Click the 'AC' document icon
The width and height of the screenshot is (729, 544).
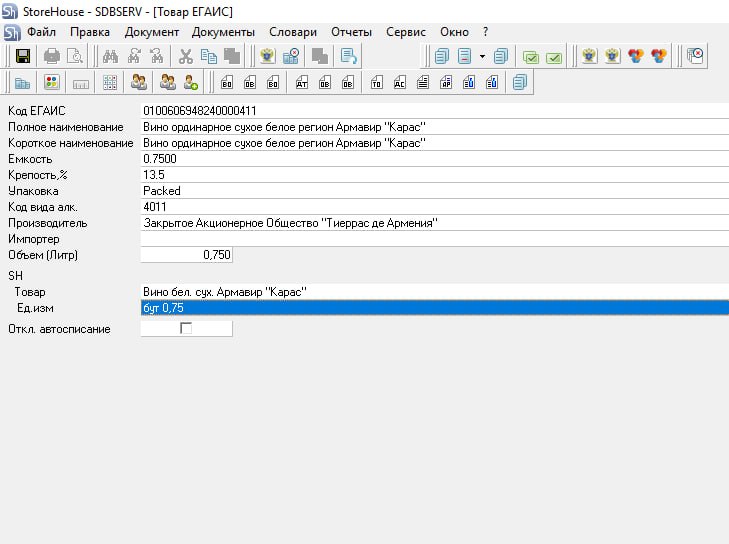tap(399, 83)
